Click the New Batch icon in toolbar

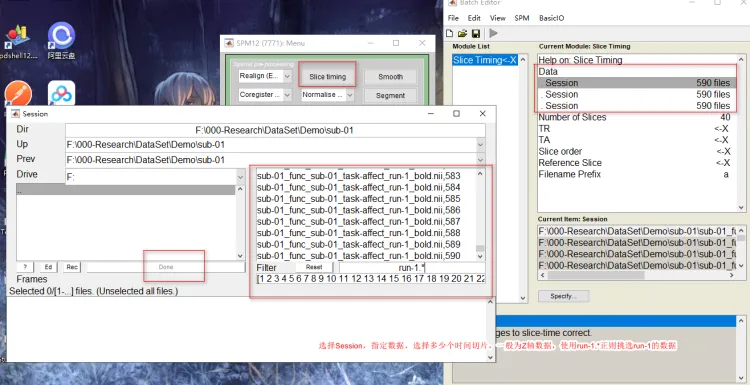coord(450,33)
